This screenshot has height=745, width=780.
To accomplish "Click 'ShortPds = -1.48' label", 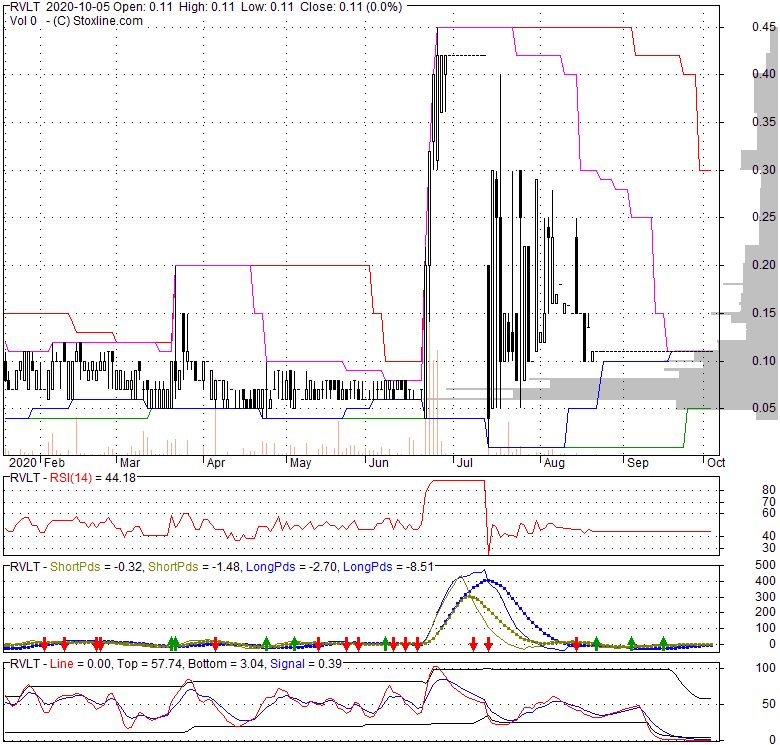I will [x=194, y=567].
